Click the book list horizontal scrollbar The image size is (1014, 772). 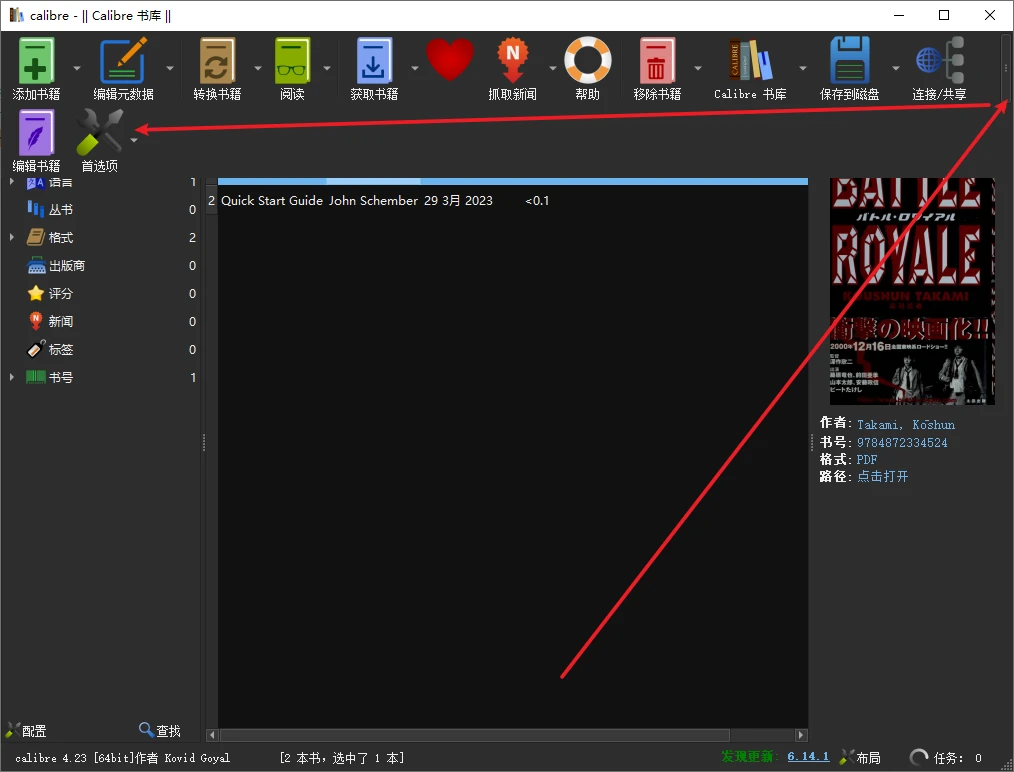[x=475, y=735]
